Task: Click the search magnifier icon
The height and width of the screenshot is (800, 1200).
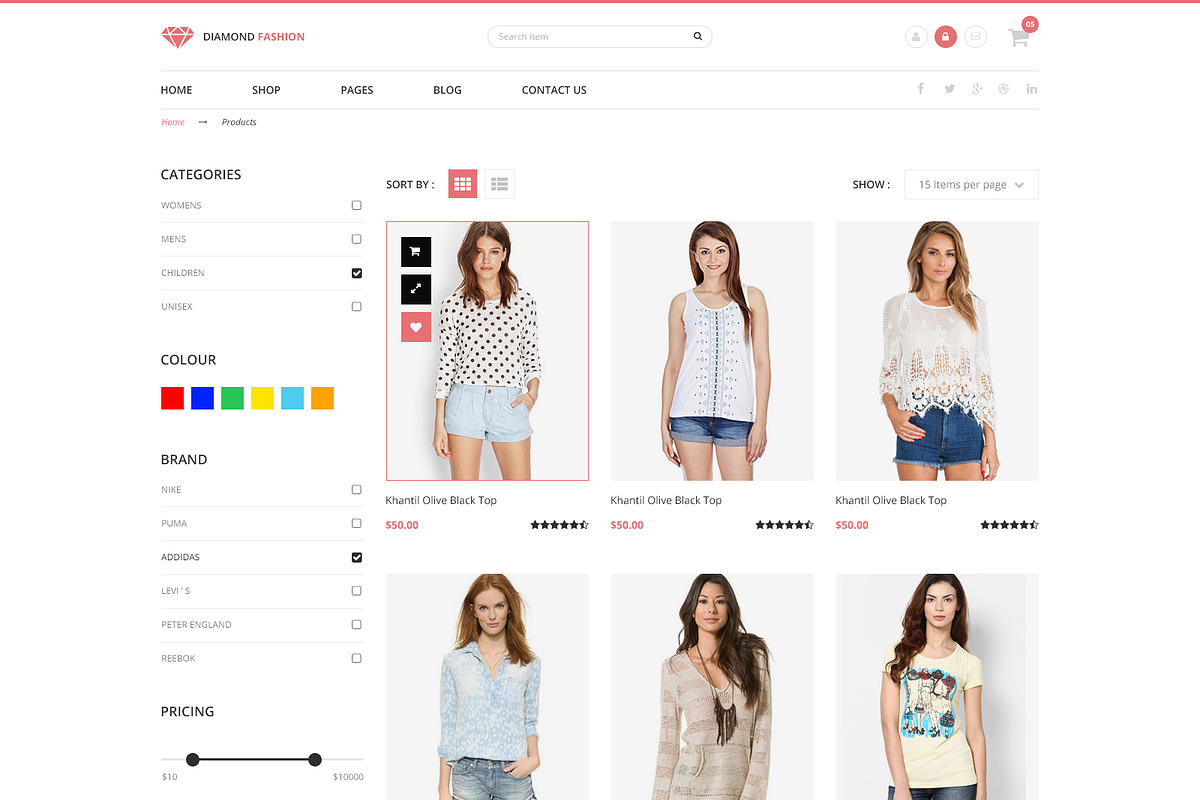Action: coord(697,37)
